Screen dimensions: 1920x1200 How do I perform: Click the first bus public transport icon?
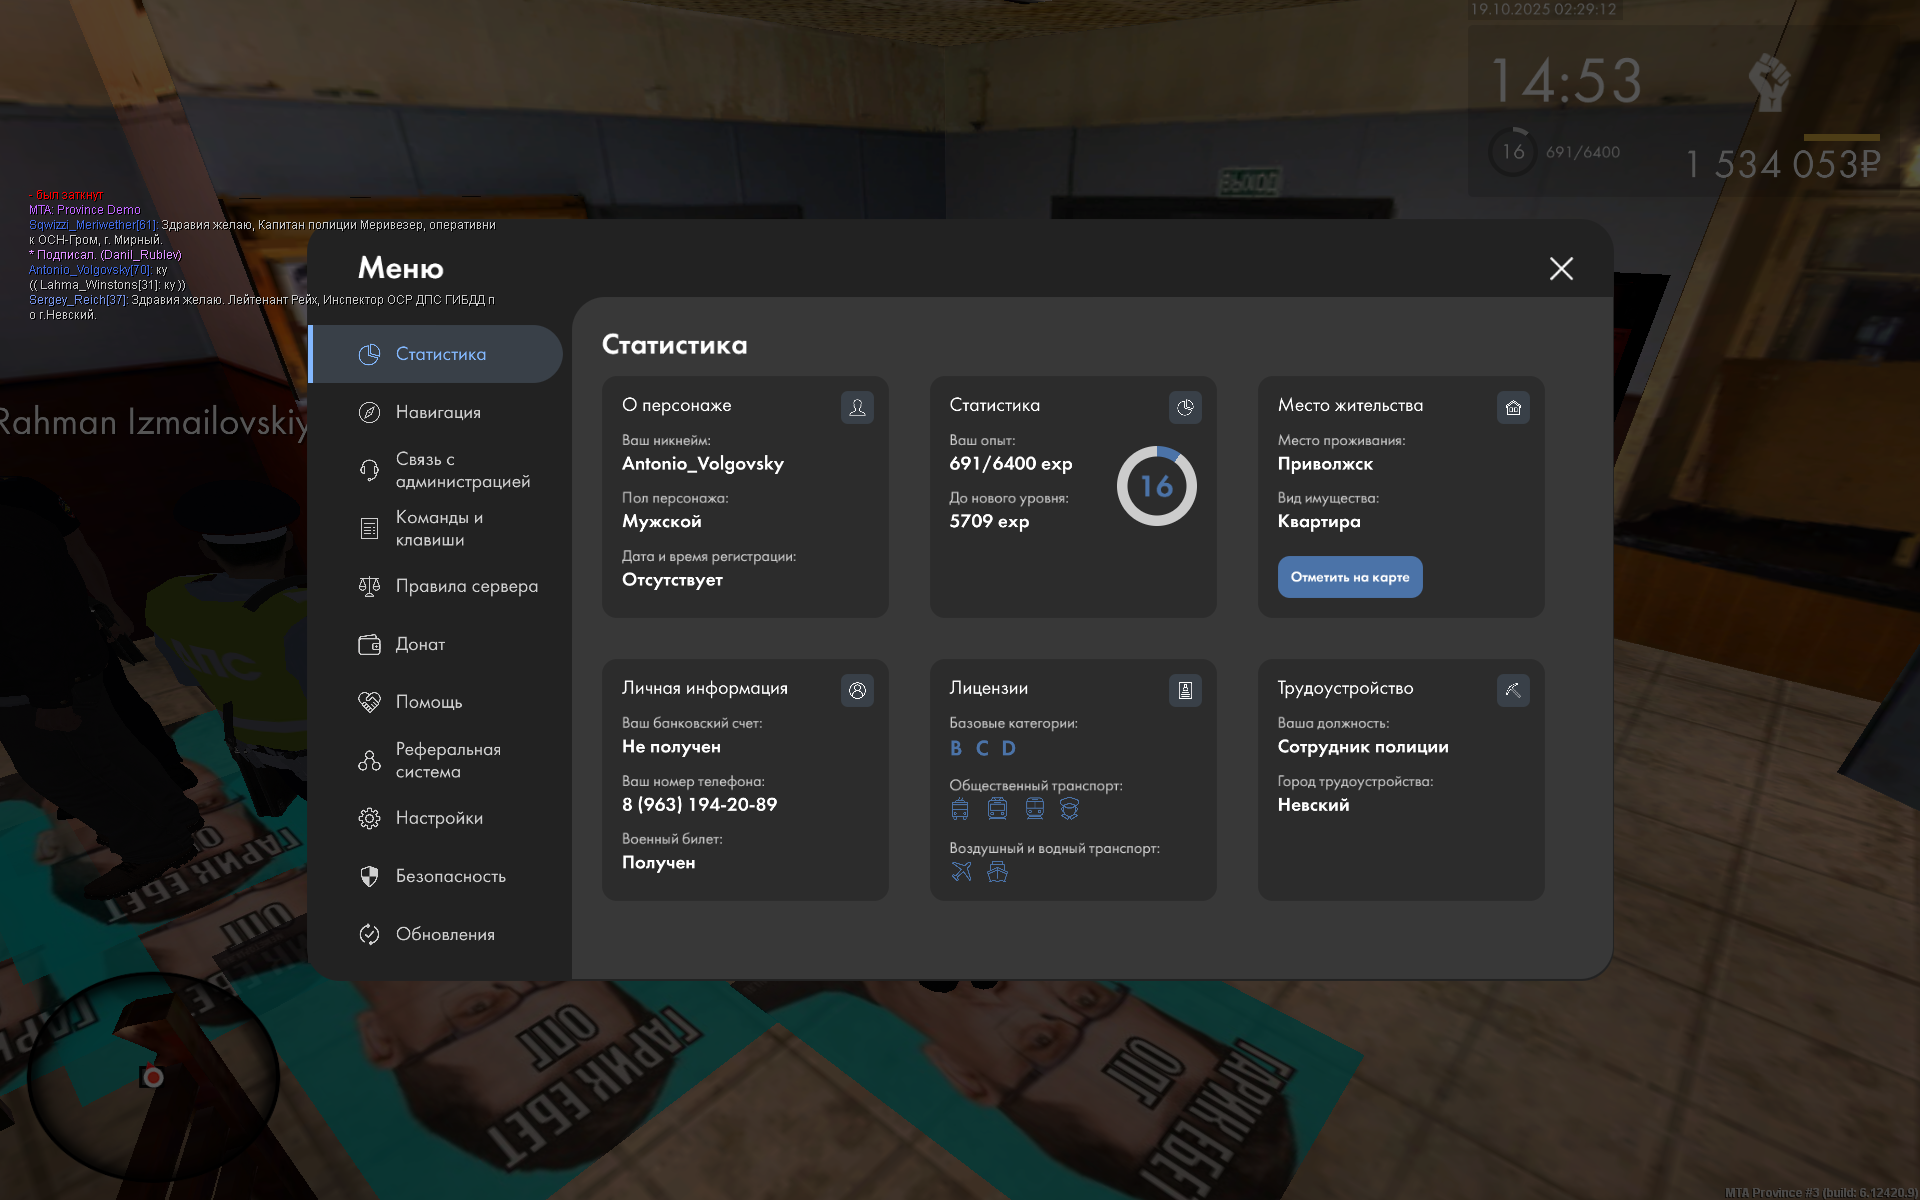960,809
